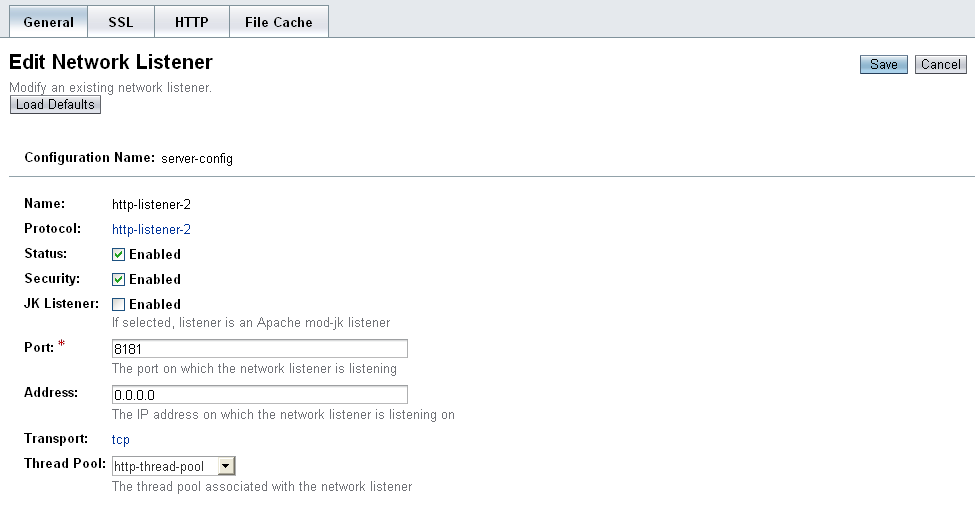
Task: Click the Edit Network Listener heading
Action: [111, 62]
